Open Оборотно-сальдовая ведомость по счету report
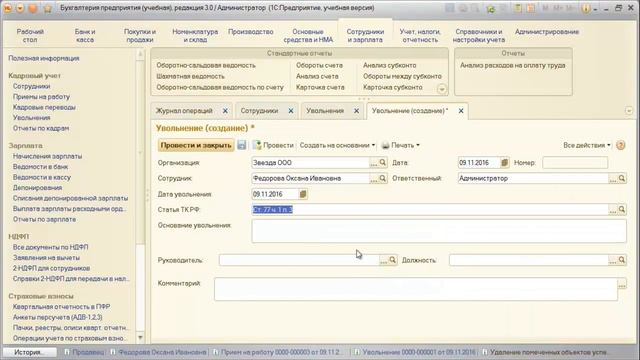This screenshot has width=640, height=360. [220, 87]
